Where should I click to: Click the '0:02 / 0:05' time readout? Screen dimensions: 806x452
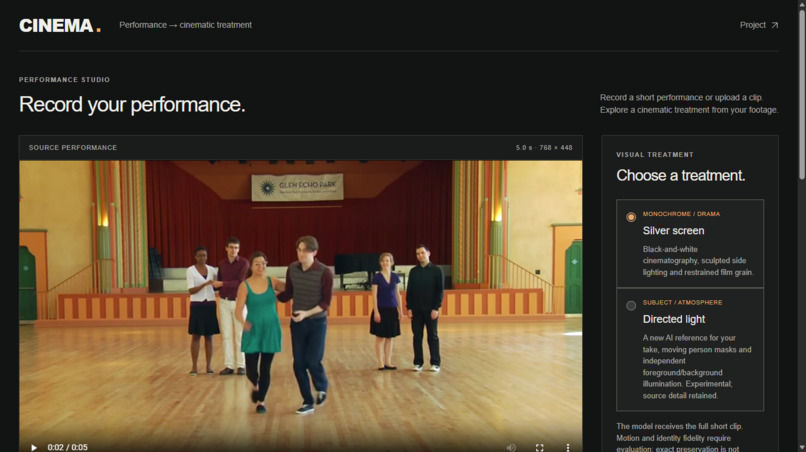point(67,447)
